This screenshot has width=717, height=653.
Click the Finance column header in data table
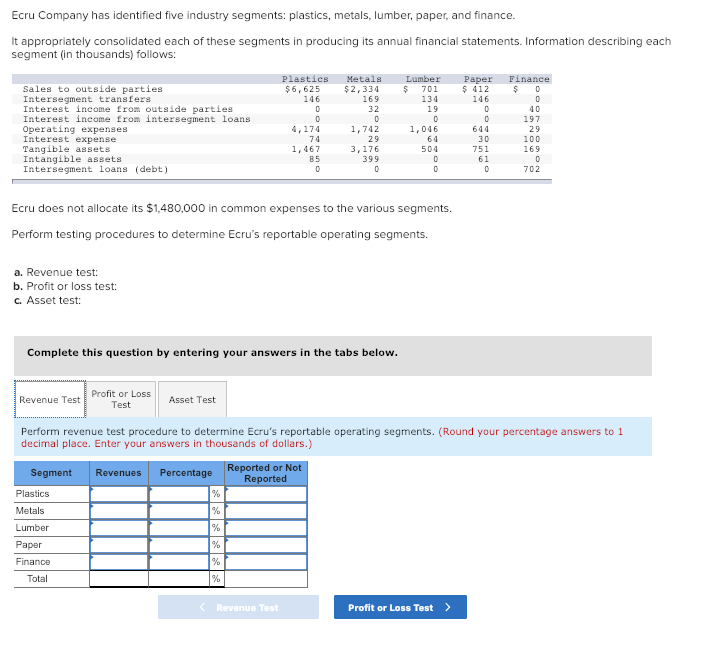pyautogui.click(x=529, y=79)
